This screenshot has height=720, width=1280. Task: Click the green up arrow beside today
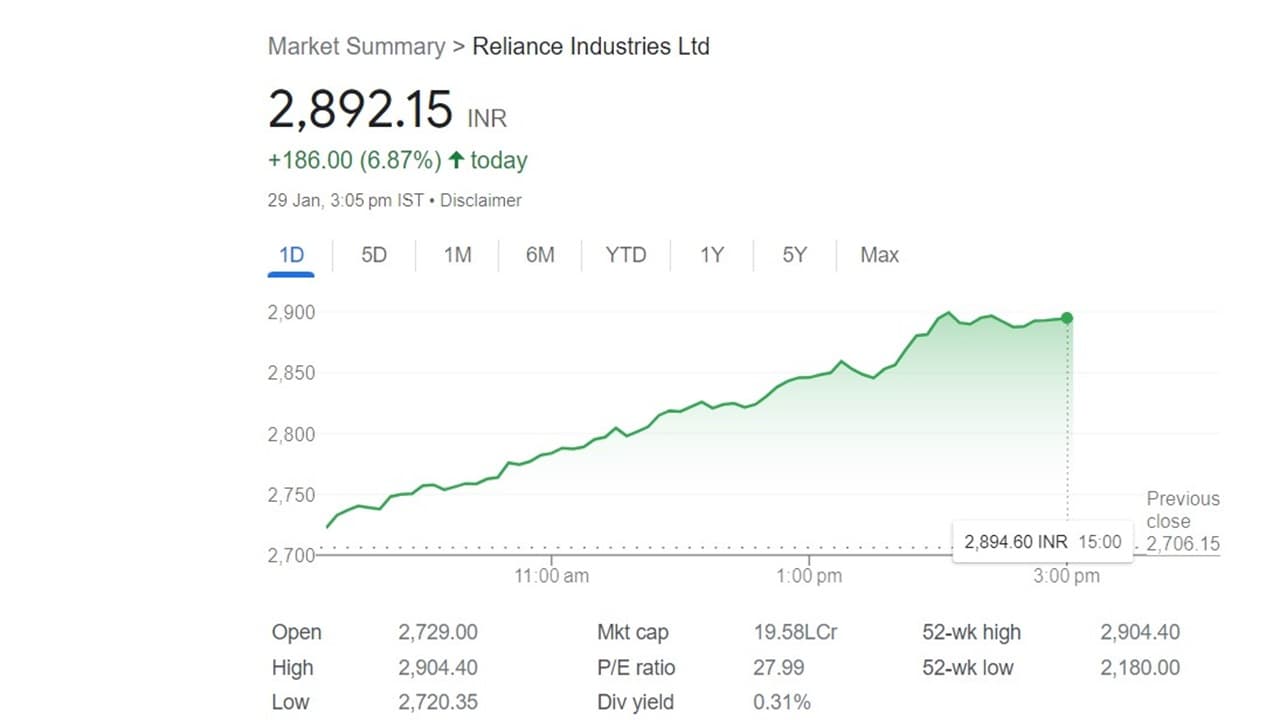click(456, 160)
